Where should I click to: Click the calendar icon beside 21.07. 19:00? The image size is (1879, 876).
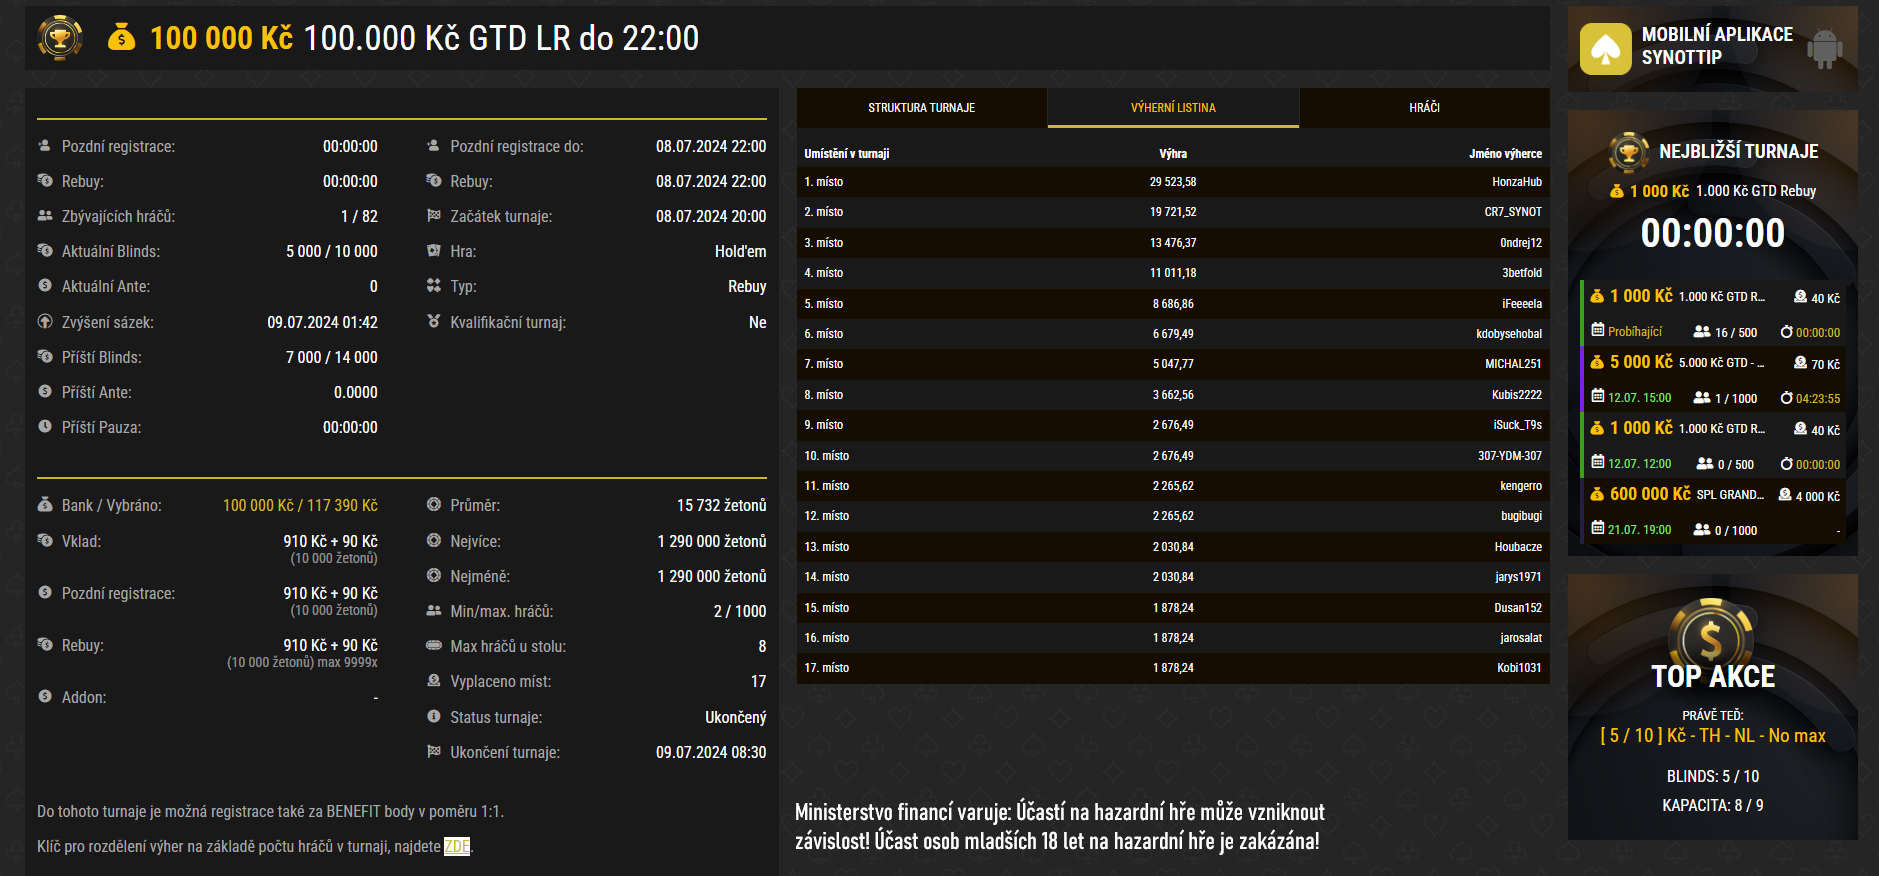(1598, 528)
